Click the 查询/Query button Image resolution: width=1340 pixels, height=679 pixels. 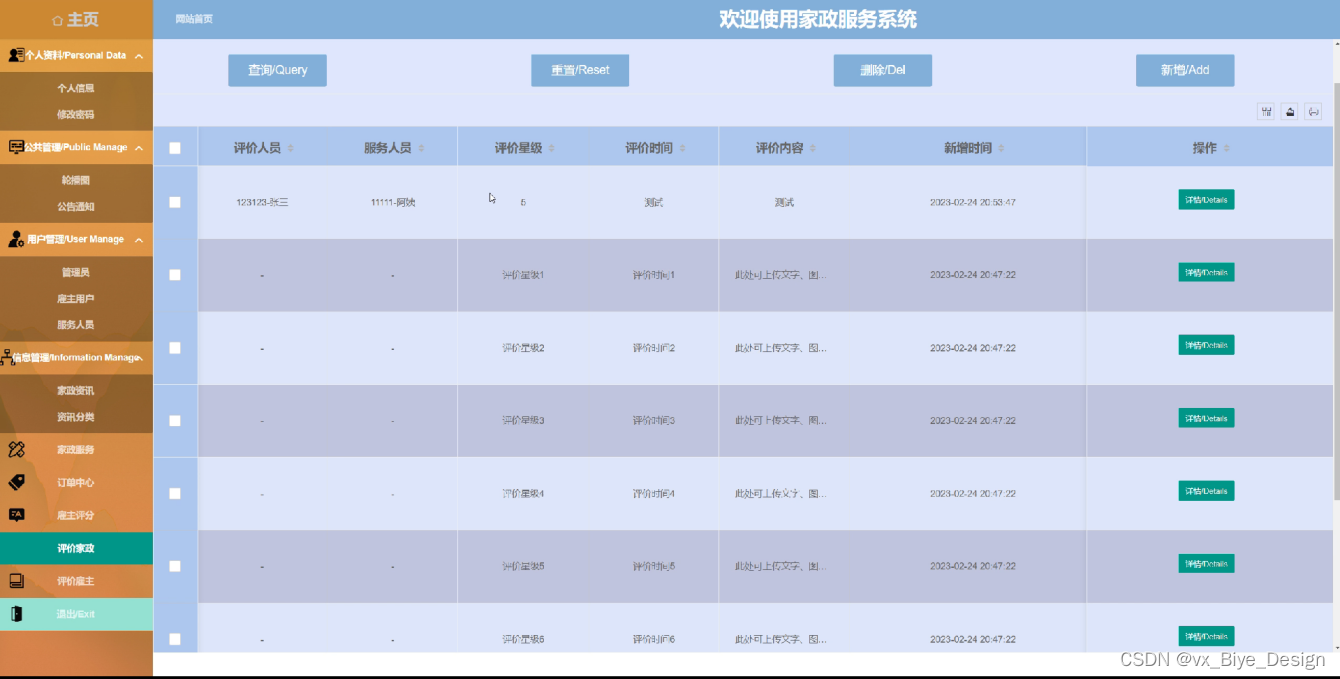click(277, 70)
